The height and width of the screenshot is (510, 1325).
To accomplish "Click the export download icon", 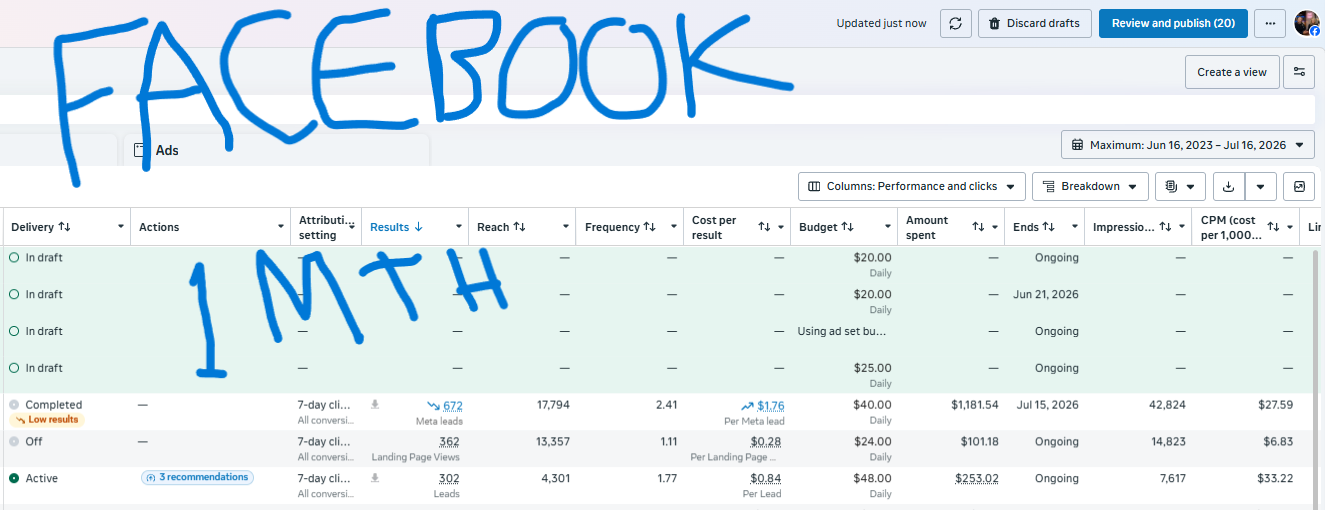I will pos(1228,186).
